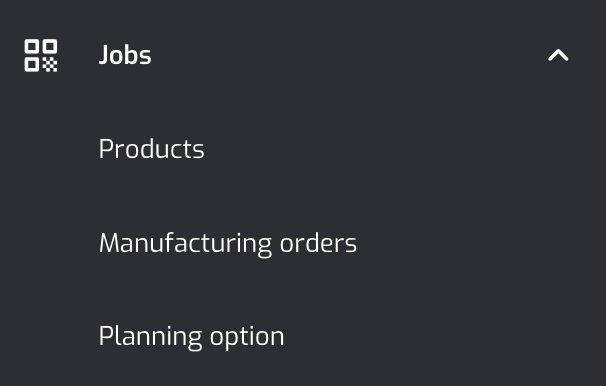606x386 pixels.
Task: Open Manufacturing orders page
Action: click(228, 243)
